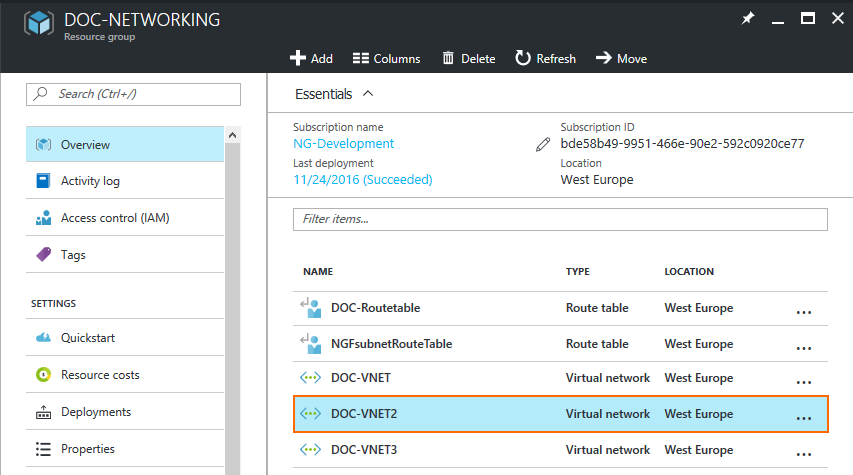Open the DOC-VNET3 virtual network
The image size is (853, 475).
[364, 449]
